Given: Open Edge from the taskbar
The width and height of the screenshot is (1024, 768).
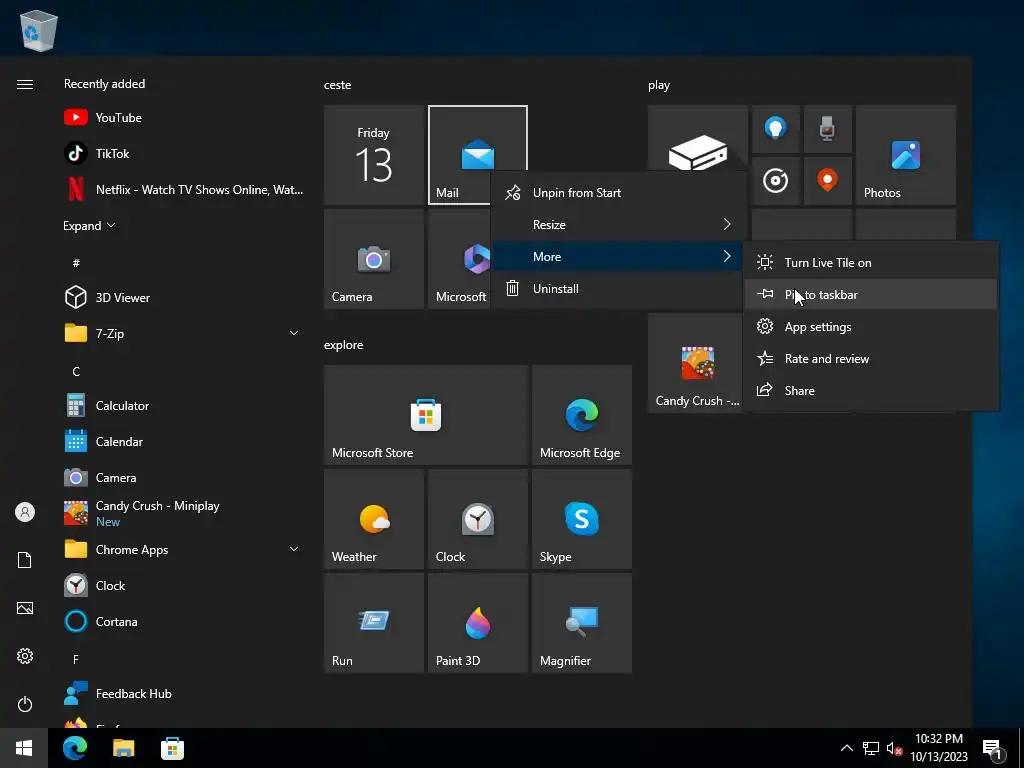Looking at the screenshot, I should coord(74,748).
